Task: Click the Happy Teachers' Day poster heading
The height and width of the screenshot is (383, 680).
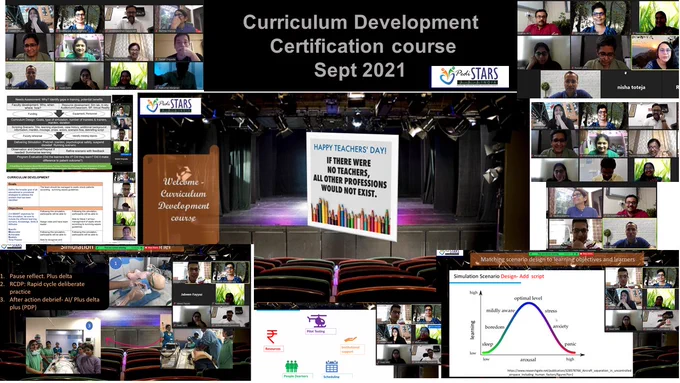Action: coord(350,148)
